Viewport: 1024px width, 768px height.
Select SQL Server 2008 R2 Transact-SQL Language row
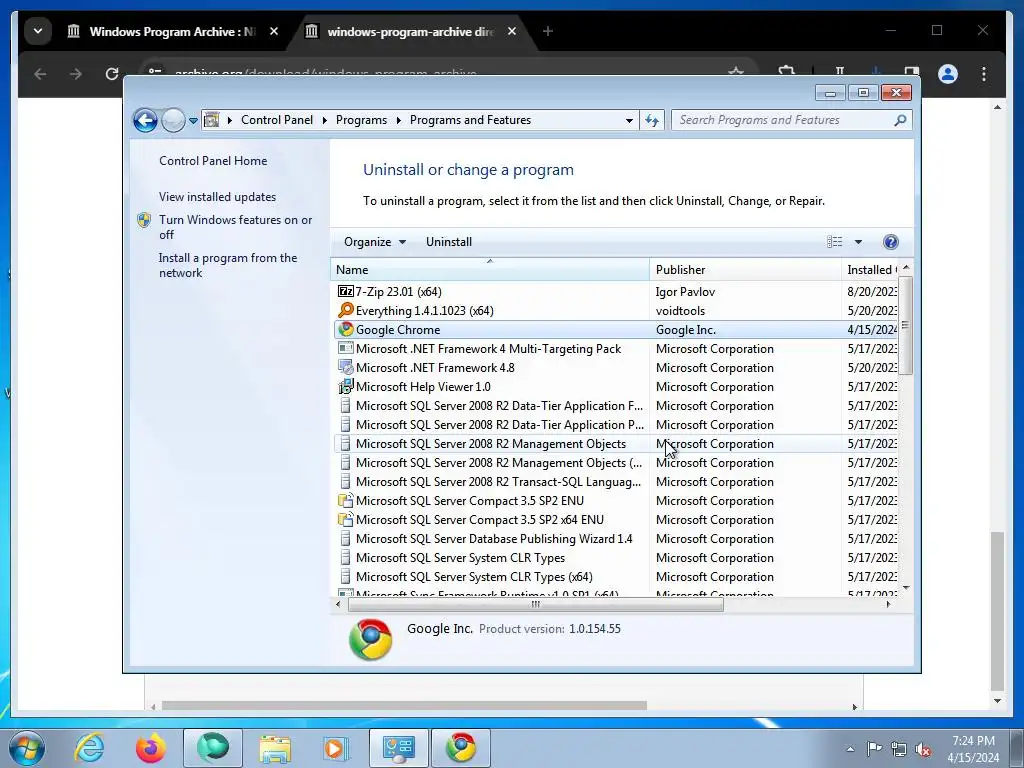point(615,481)
